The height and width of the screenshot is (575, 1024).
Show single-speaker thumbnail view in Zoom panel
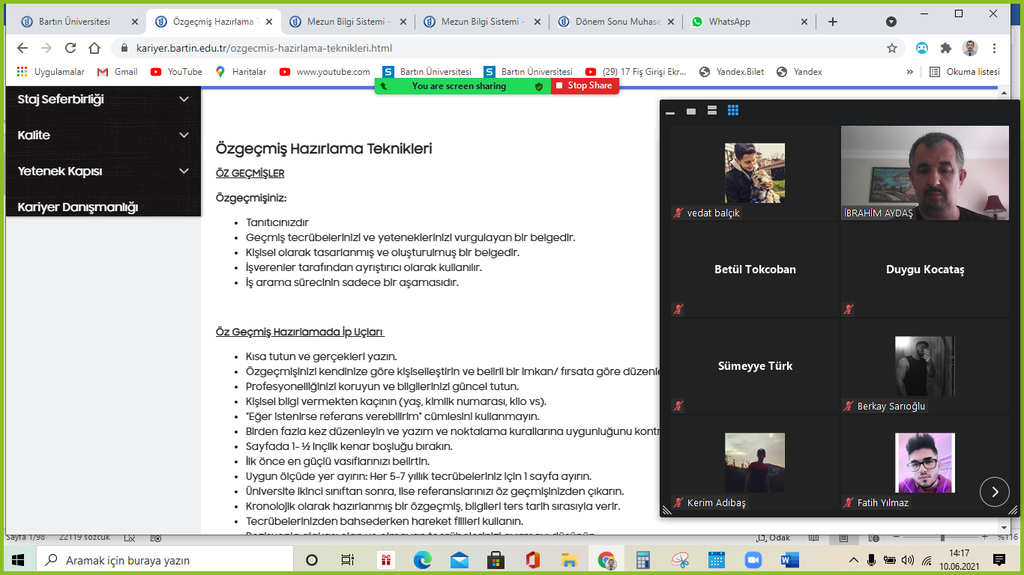691,111
